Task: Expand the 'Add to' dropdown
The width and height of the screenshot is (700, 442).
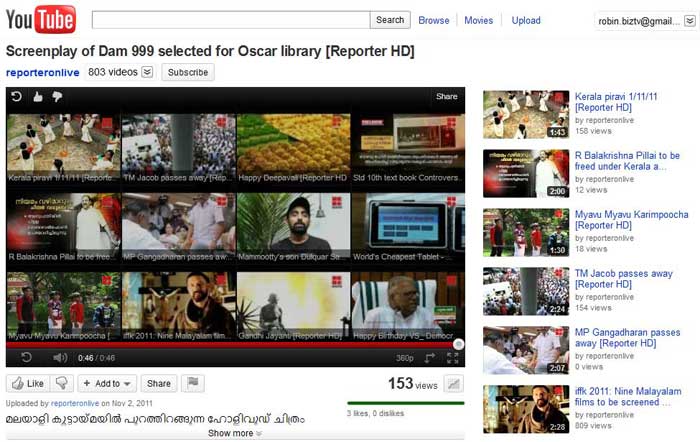Action: click(107, 383)
